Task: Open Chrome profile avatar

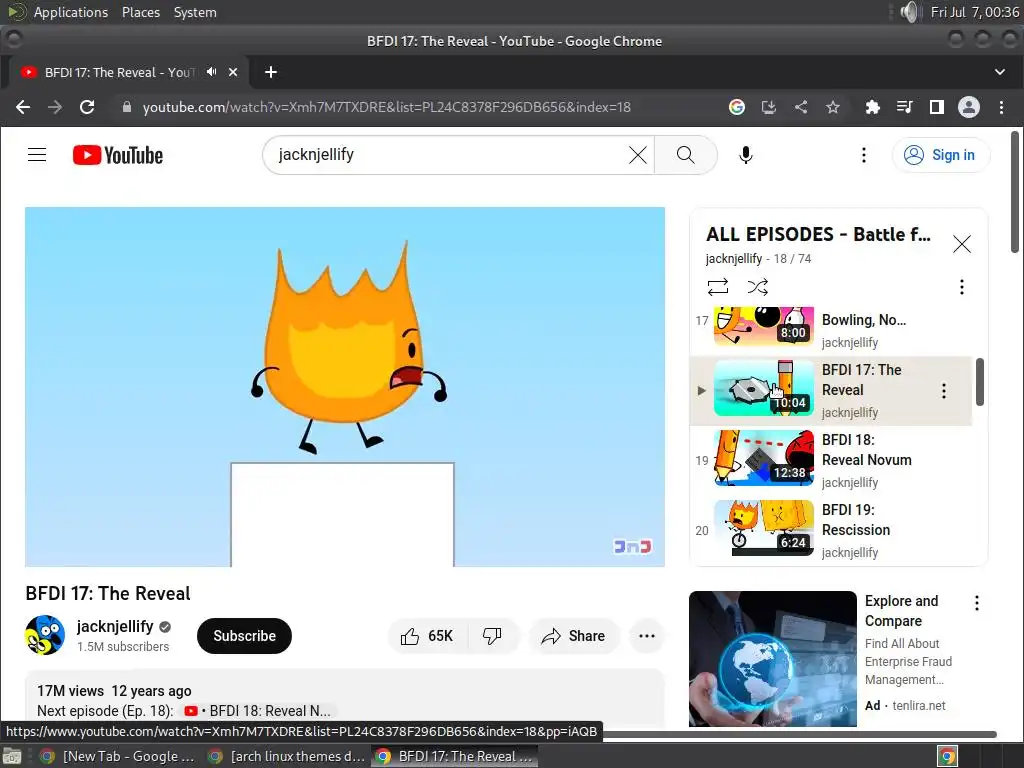Action: click(968, 107)
